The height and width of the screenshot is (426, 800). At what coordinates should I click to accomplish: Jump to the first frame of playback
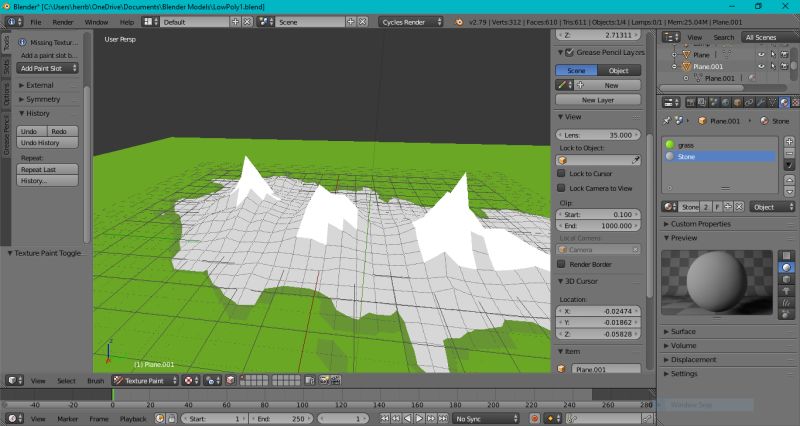(x=385, y=419)
